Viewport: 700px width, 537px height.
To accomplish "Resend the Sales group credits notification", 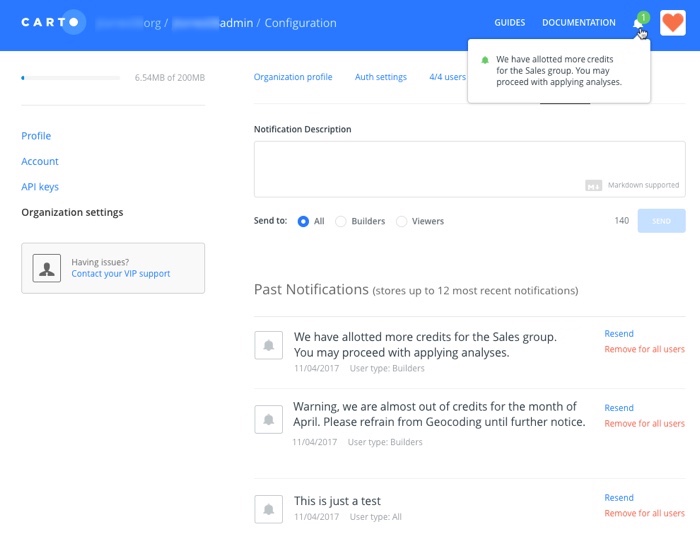I will [x=619, y=333].
